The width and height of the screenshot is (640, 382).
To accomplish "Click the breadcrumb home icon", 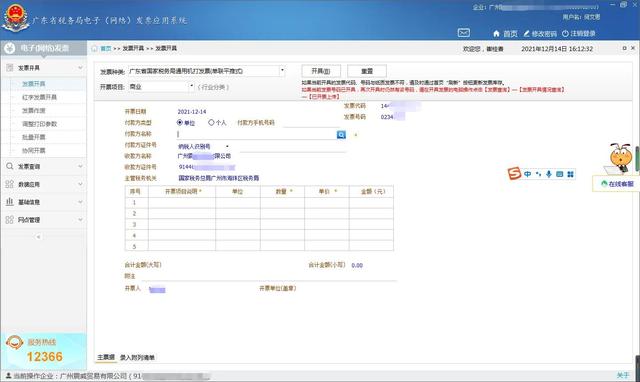I will (x=94, y=49).
